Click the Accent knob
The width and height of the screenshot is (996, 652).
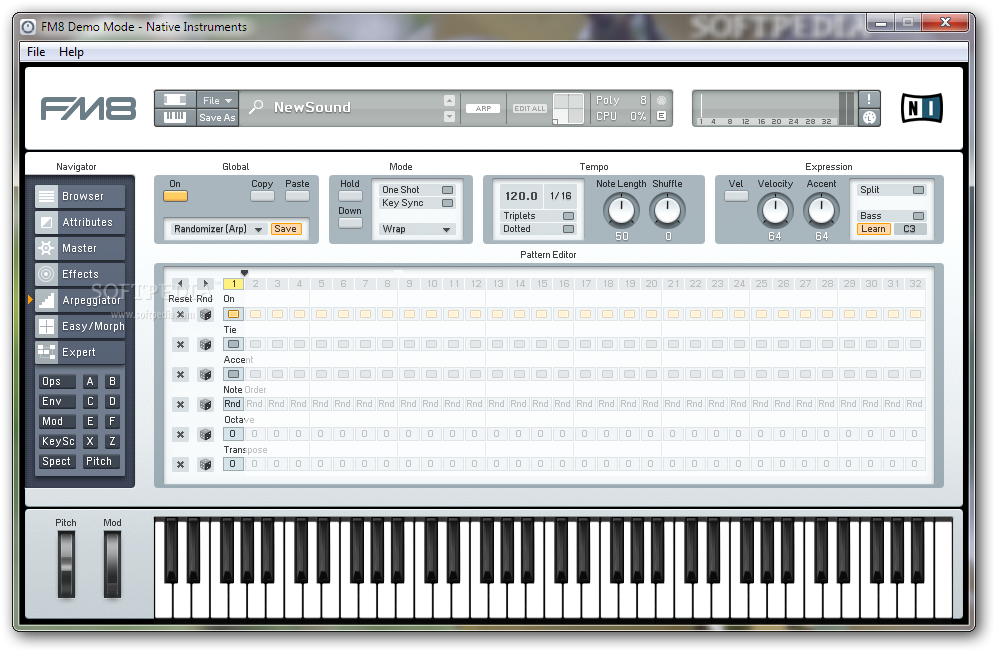821,210
